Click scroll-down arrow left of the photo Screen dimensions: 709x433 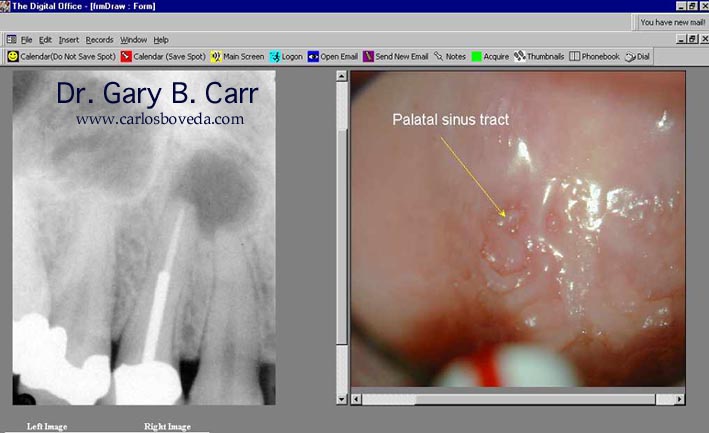[343, 399]
